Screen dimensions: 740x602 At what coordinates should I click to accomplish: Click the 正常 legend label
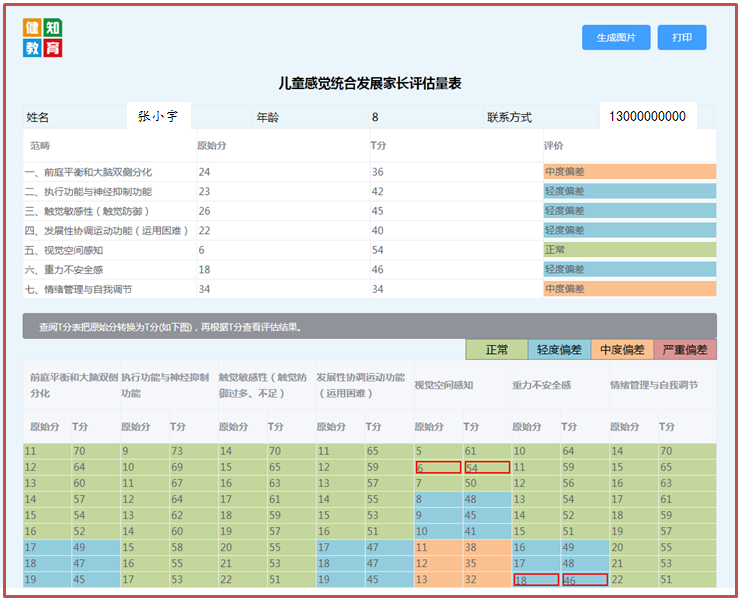(496, 350)
